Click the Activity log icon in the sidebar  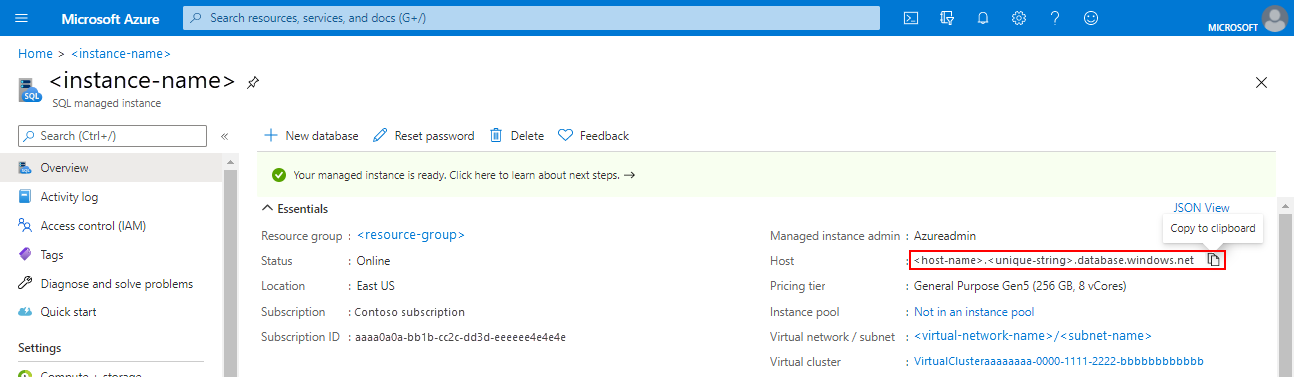[26, 197]
